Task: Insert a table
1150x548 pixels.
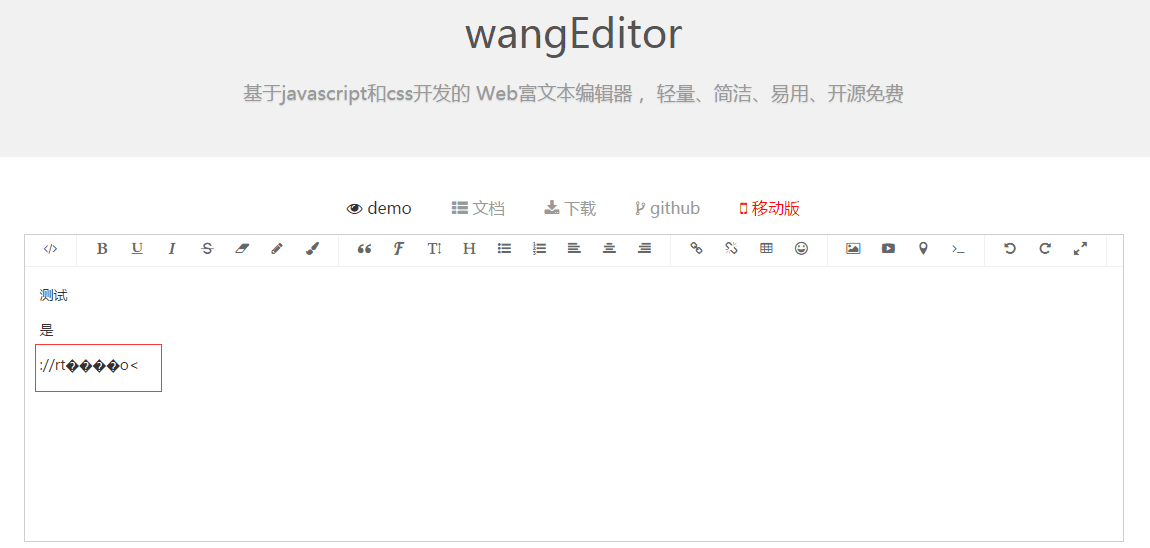Action: [766, 249]
